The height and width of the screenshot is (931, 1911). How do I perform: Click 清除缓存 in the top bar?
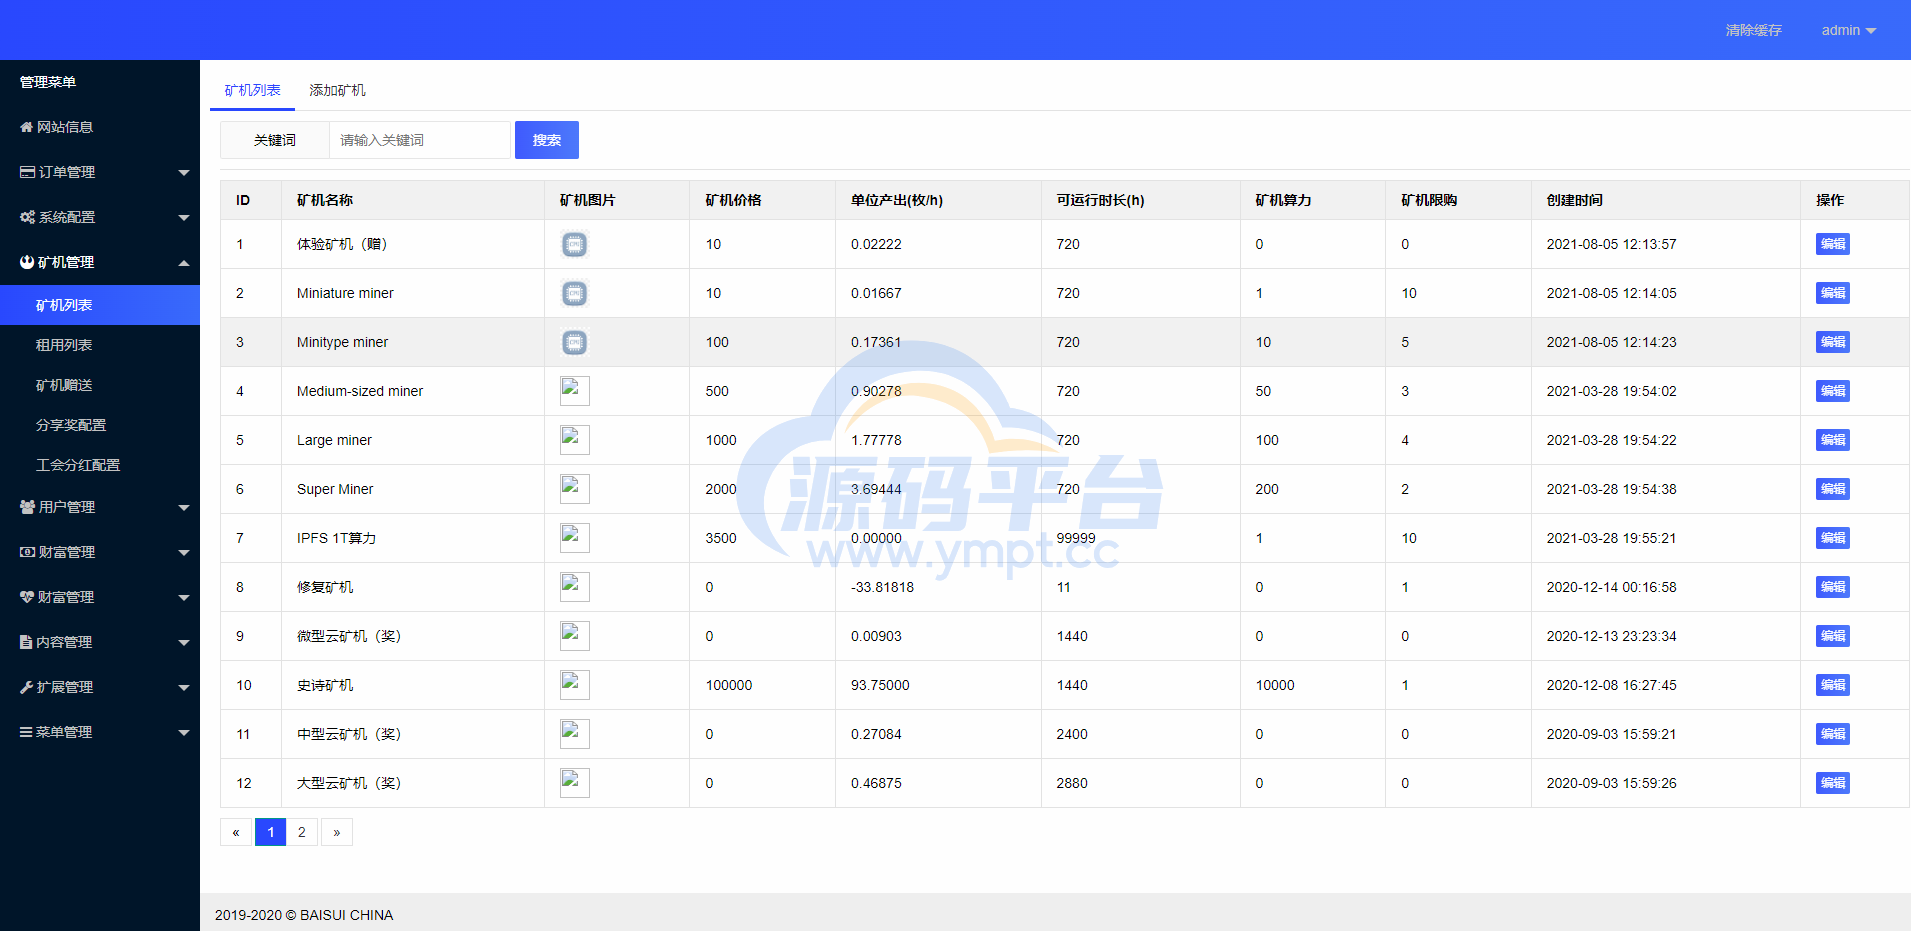tap(1753, 30)
